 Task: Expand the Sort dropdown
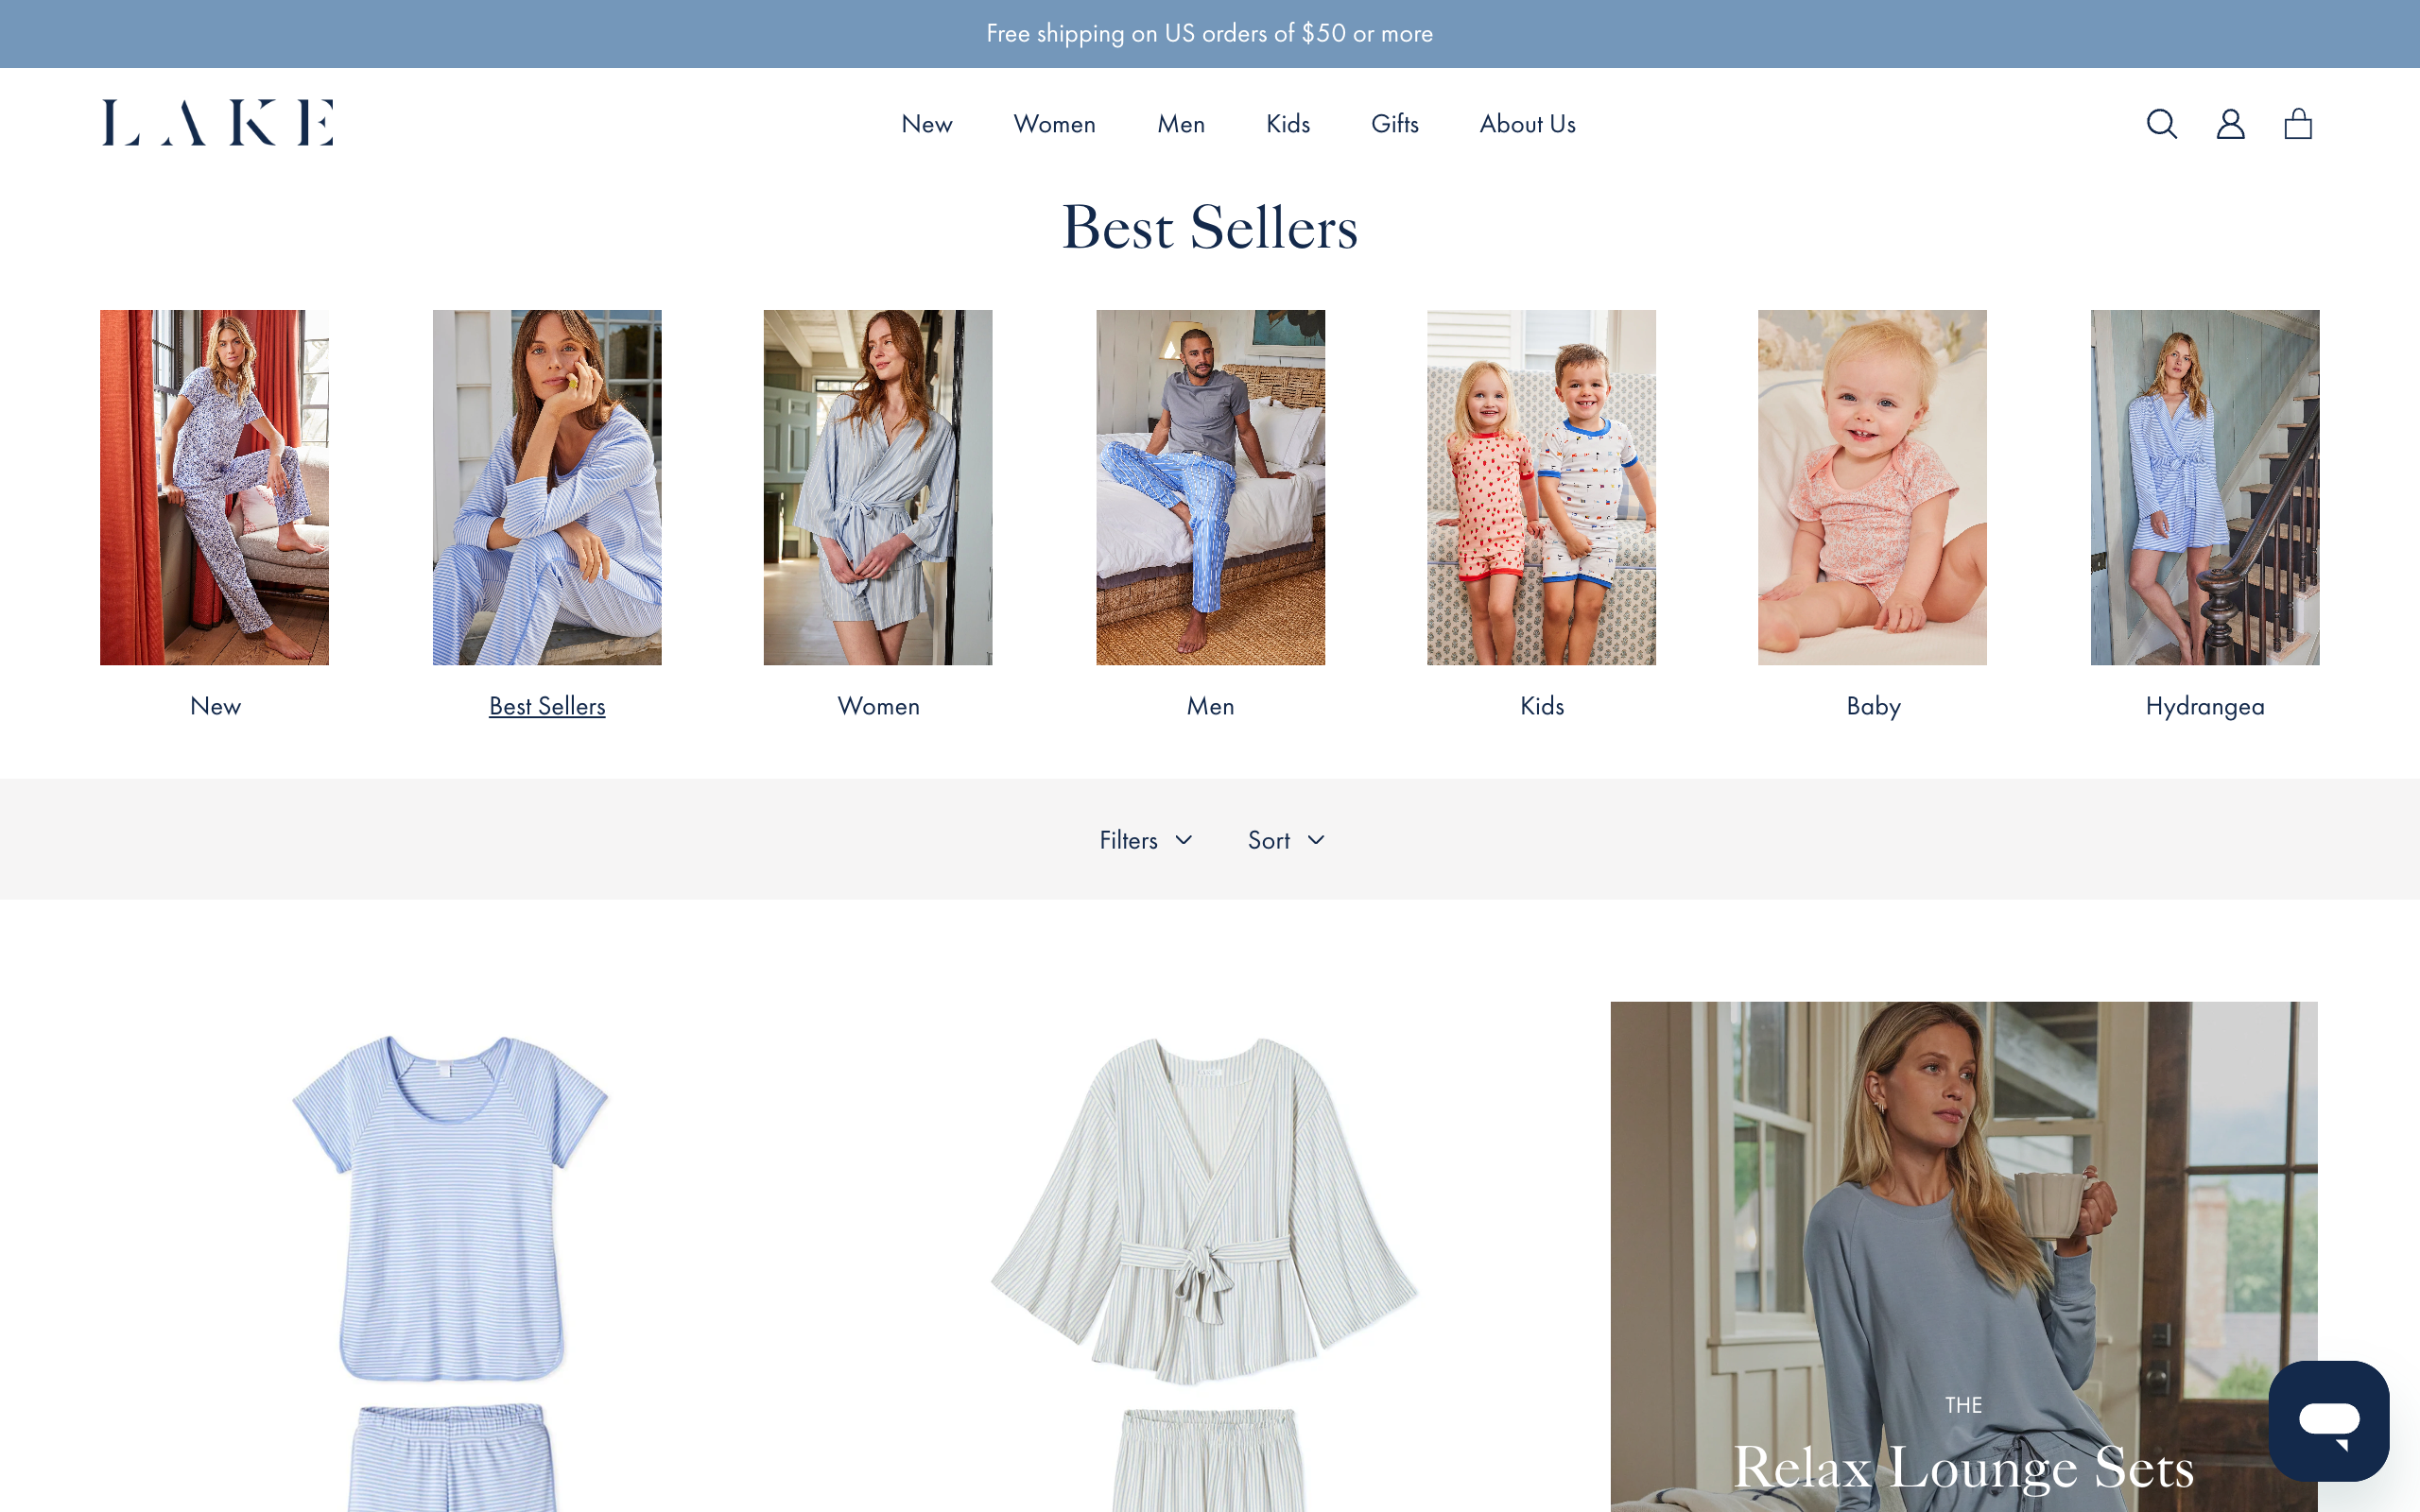pos(1286,840)
